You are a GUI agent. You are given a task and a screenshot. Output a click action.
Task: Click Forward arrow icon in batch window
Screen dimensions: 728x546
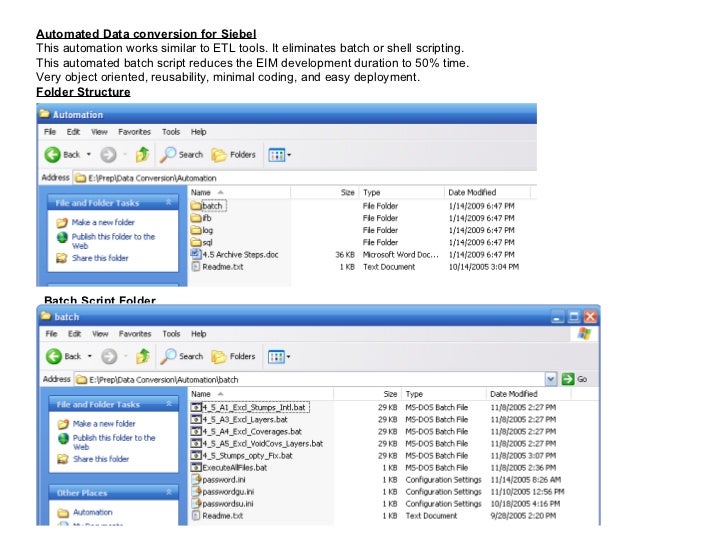click(109, 357)
